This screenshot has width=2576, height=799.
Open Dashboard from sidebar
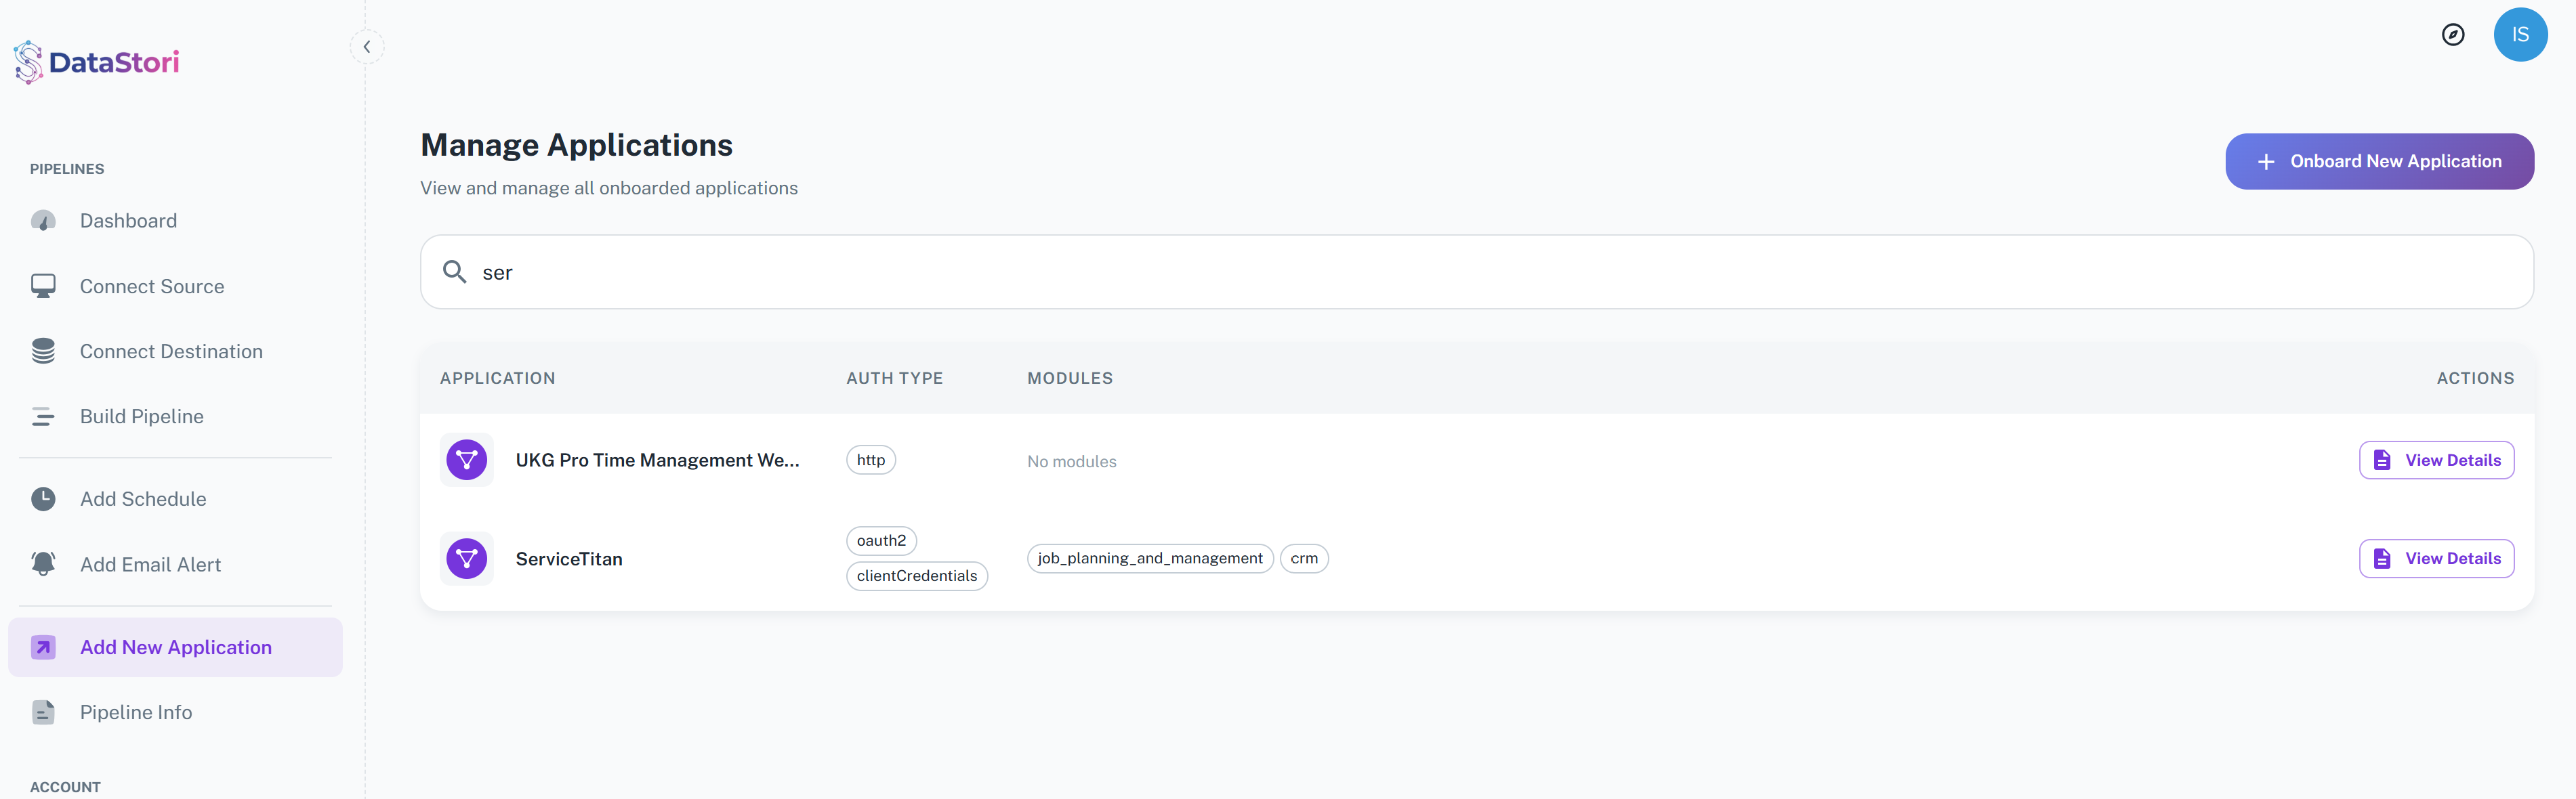[128, 221]
